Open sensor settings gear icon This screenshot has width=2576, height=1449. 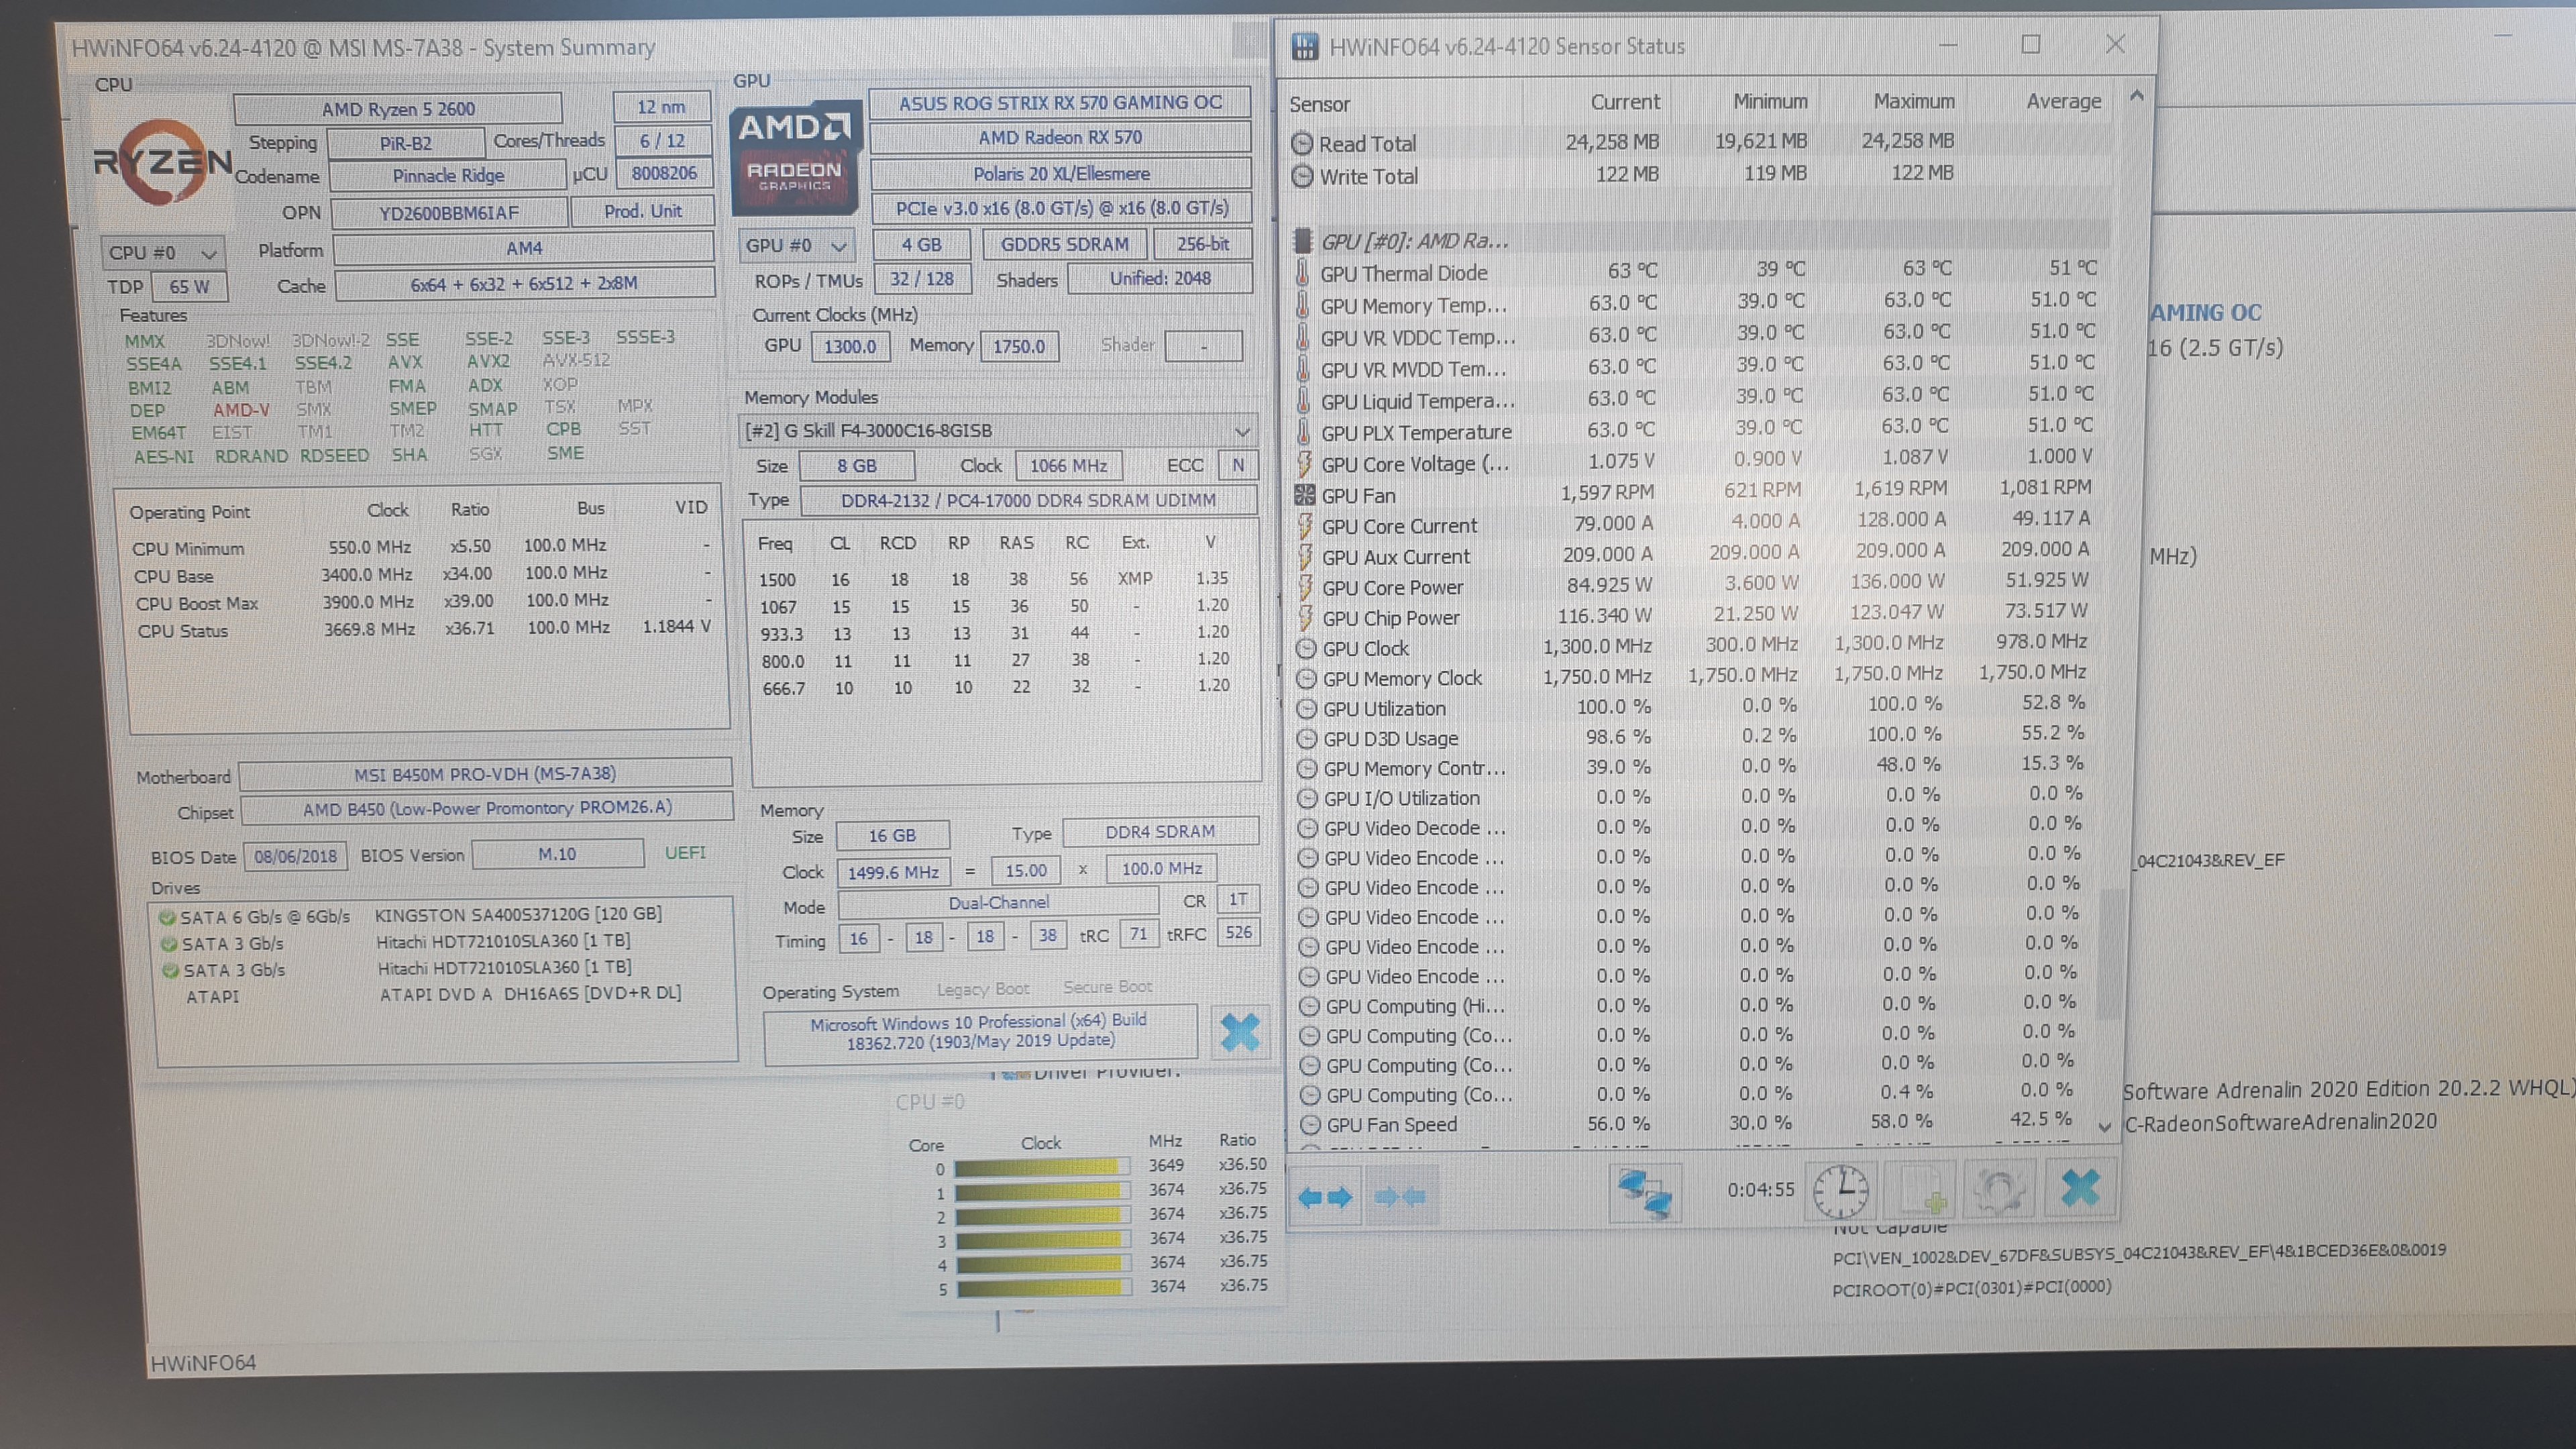[1999, 1190]
